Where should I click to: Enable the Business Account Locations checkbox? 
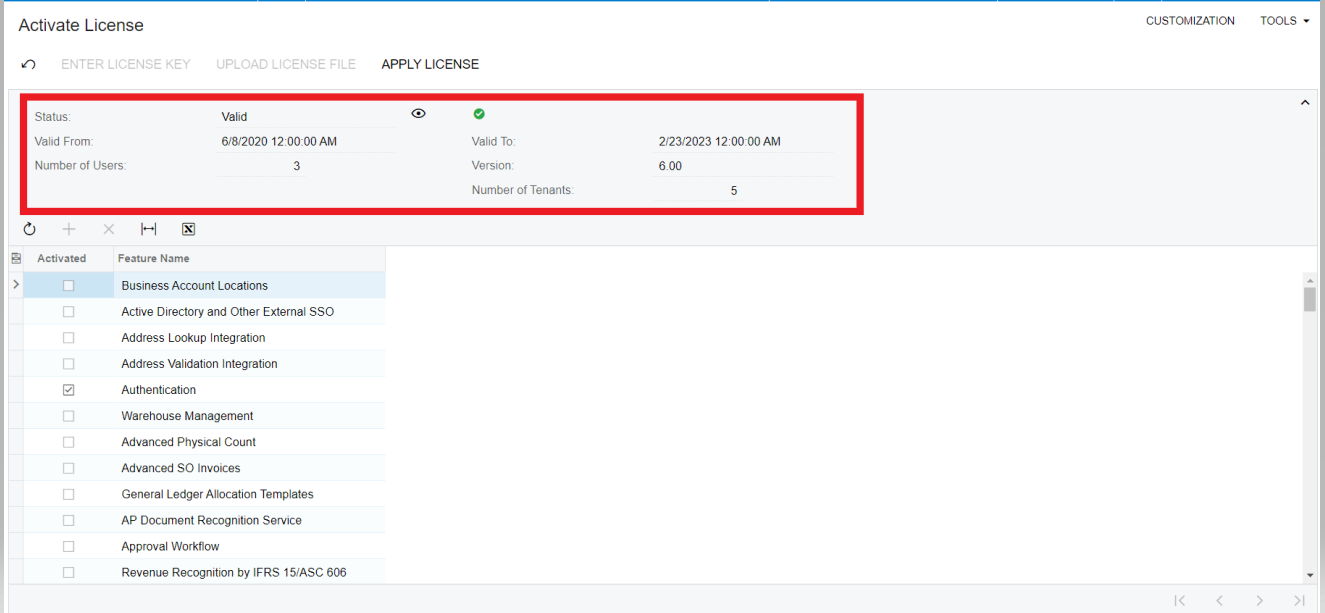pyautogui.click(x=68, y=285)
